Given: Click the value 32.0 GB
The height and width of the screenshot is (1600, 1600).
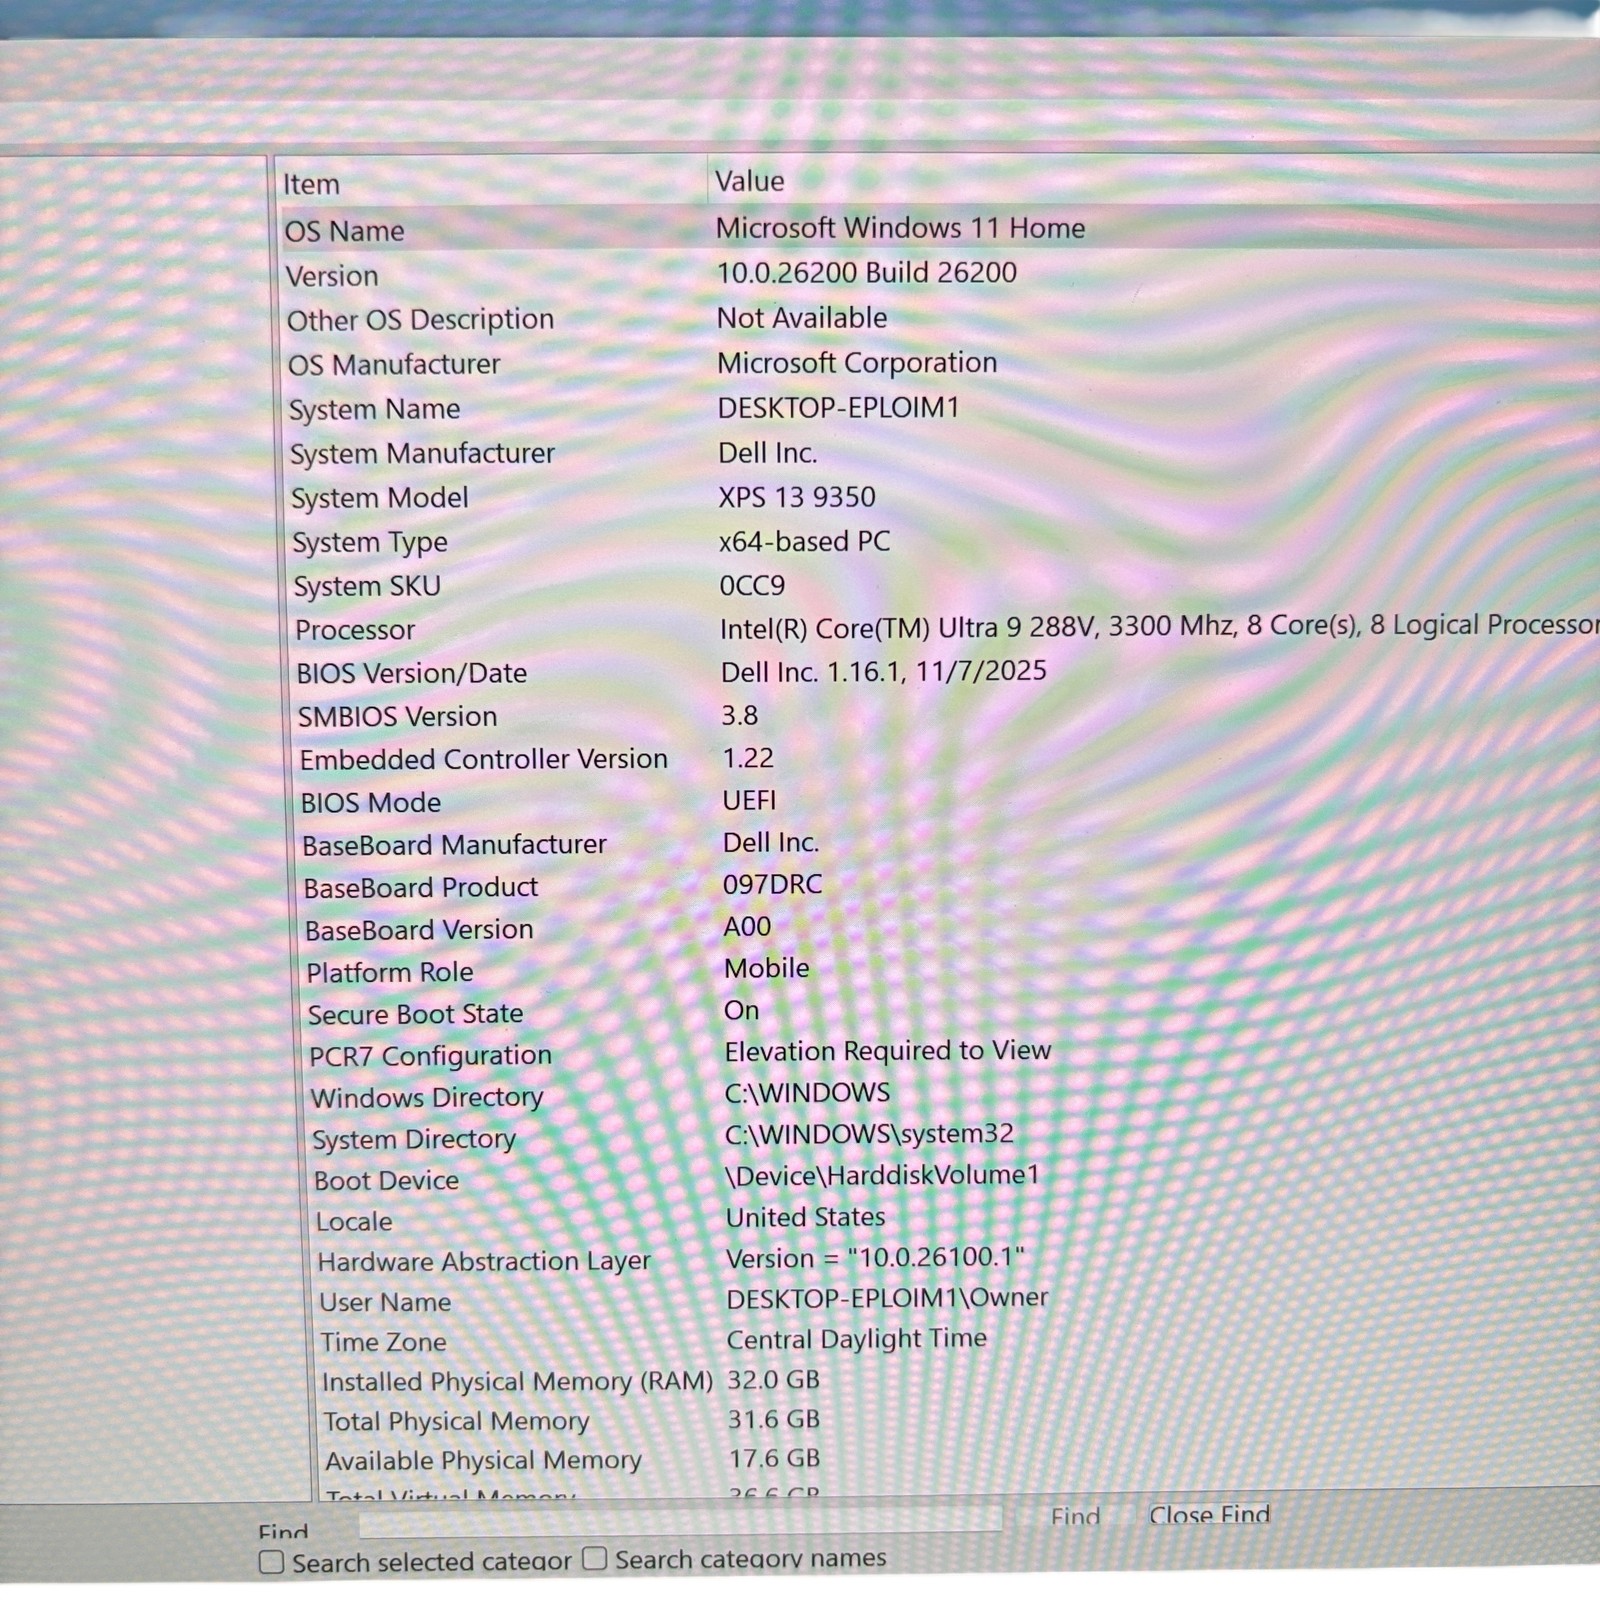Looking at the screenshot, I should tap(774, 1380).
